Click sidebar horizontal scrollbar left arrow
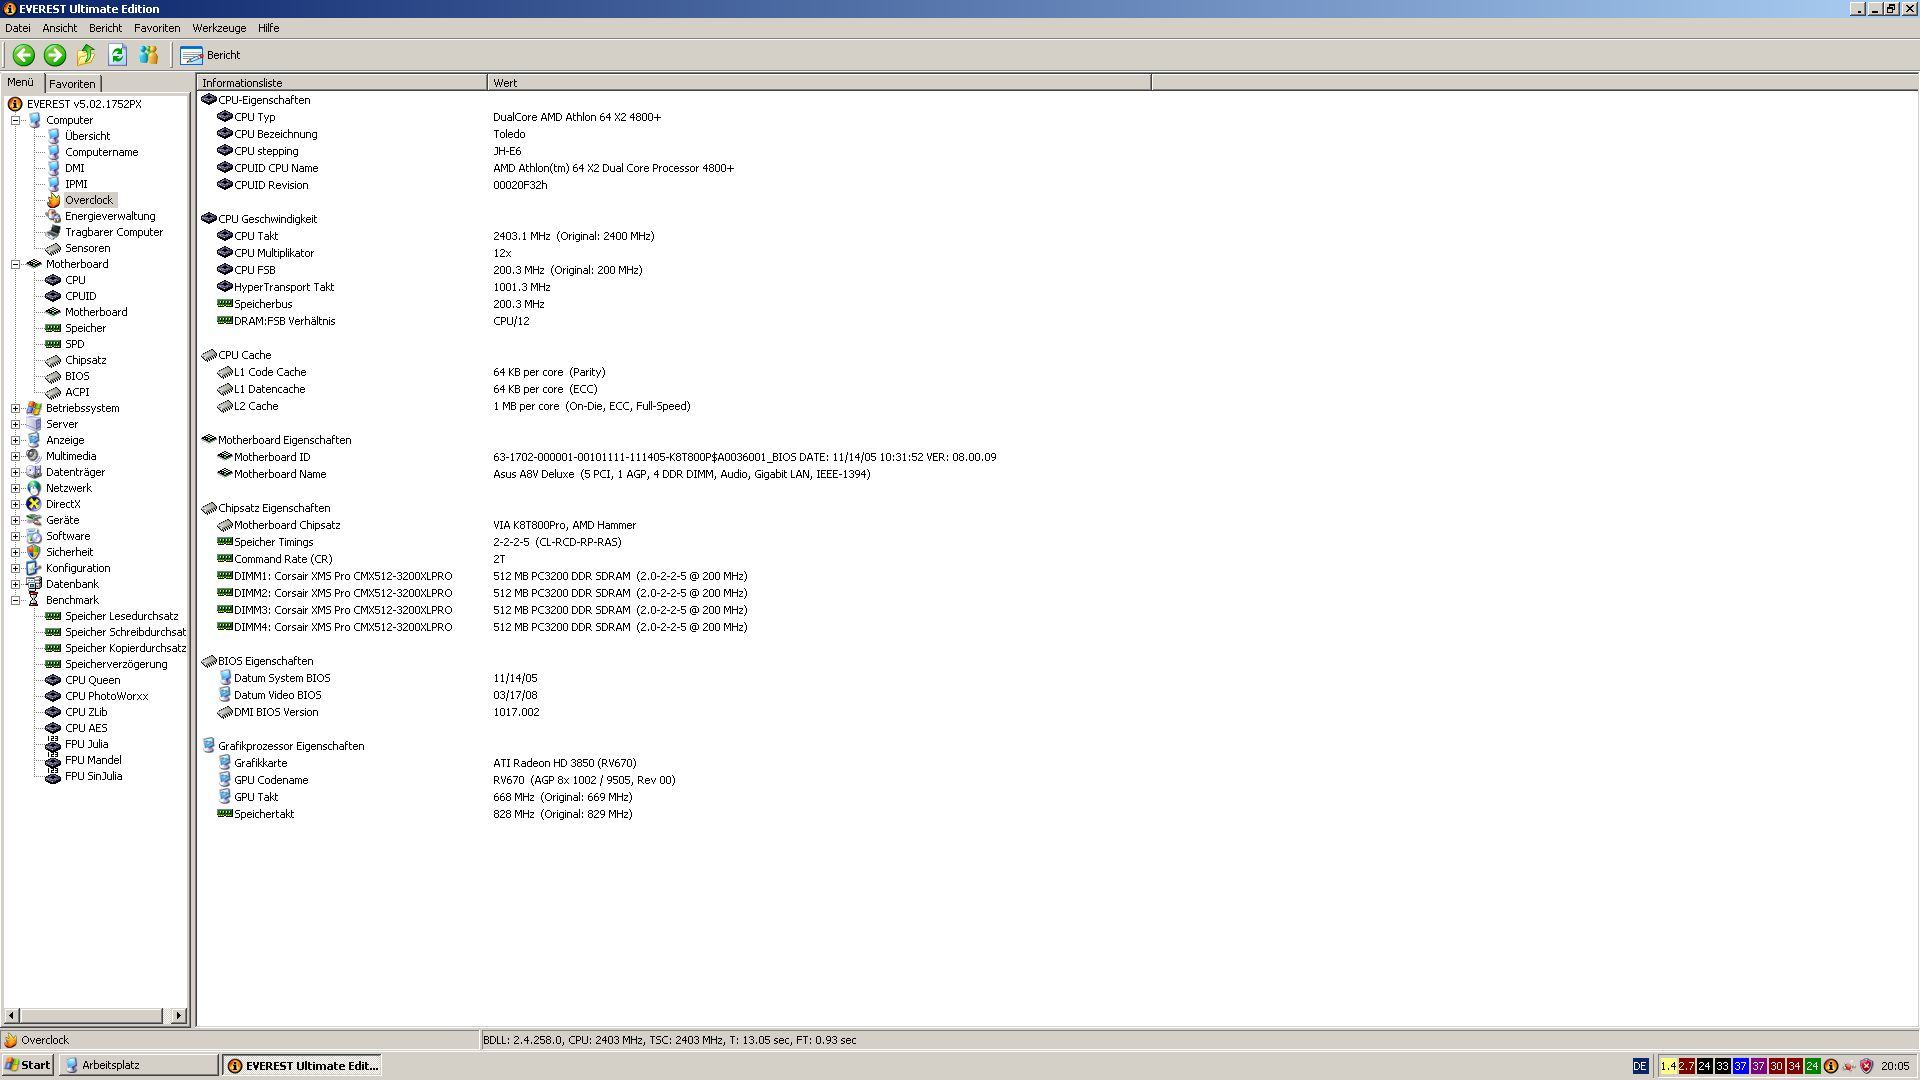1920x1080 pixels. coord(12,1016)
